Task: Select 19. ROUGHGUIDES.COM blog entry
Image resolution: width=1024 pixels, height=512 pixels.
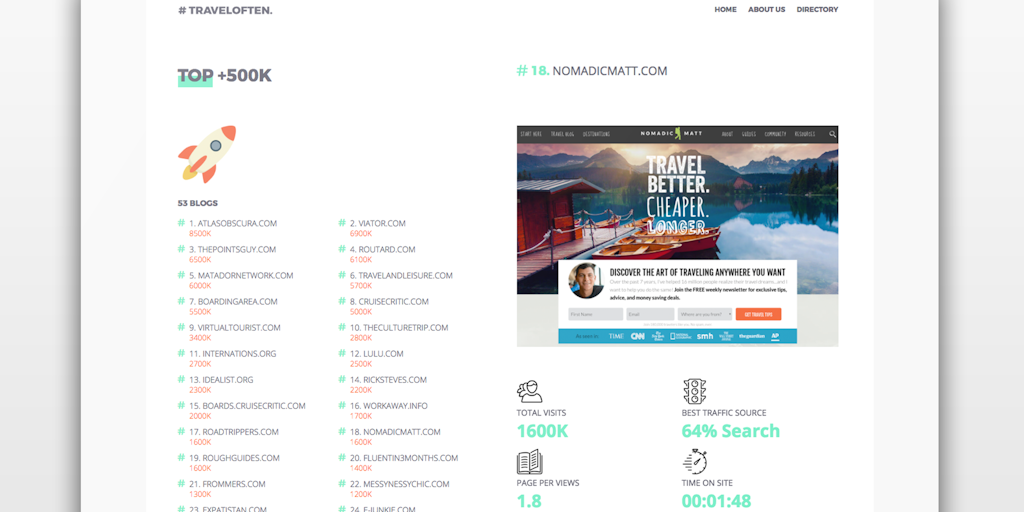Action: click(234, 458)
